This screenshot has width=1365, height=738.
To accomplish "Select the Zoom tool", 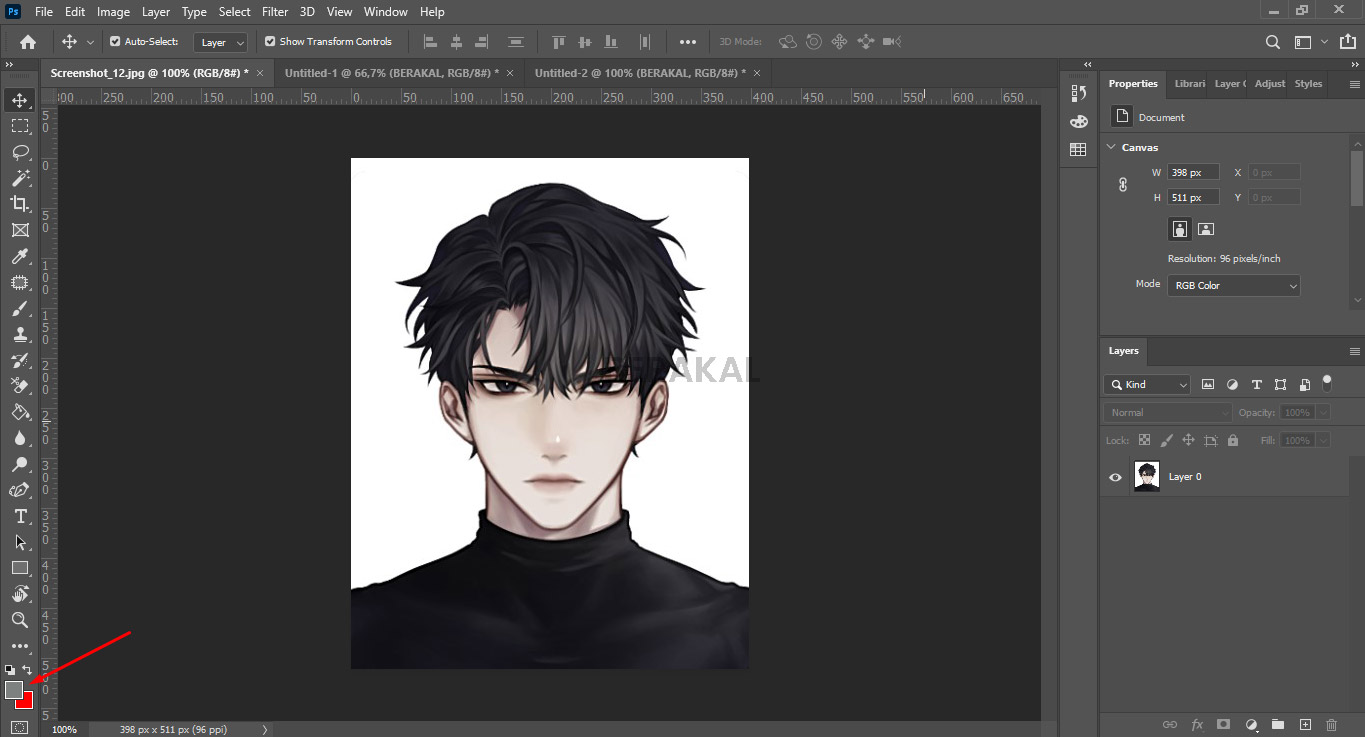I will (20, 620).
